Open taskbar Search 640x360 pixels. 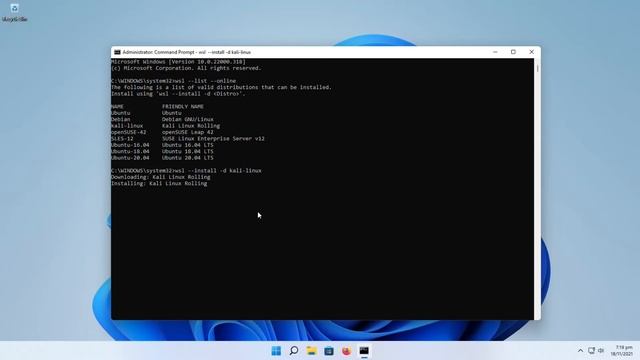coord(294,351)
